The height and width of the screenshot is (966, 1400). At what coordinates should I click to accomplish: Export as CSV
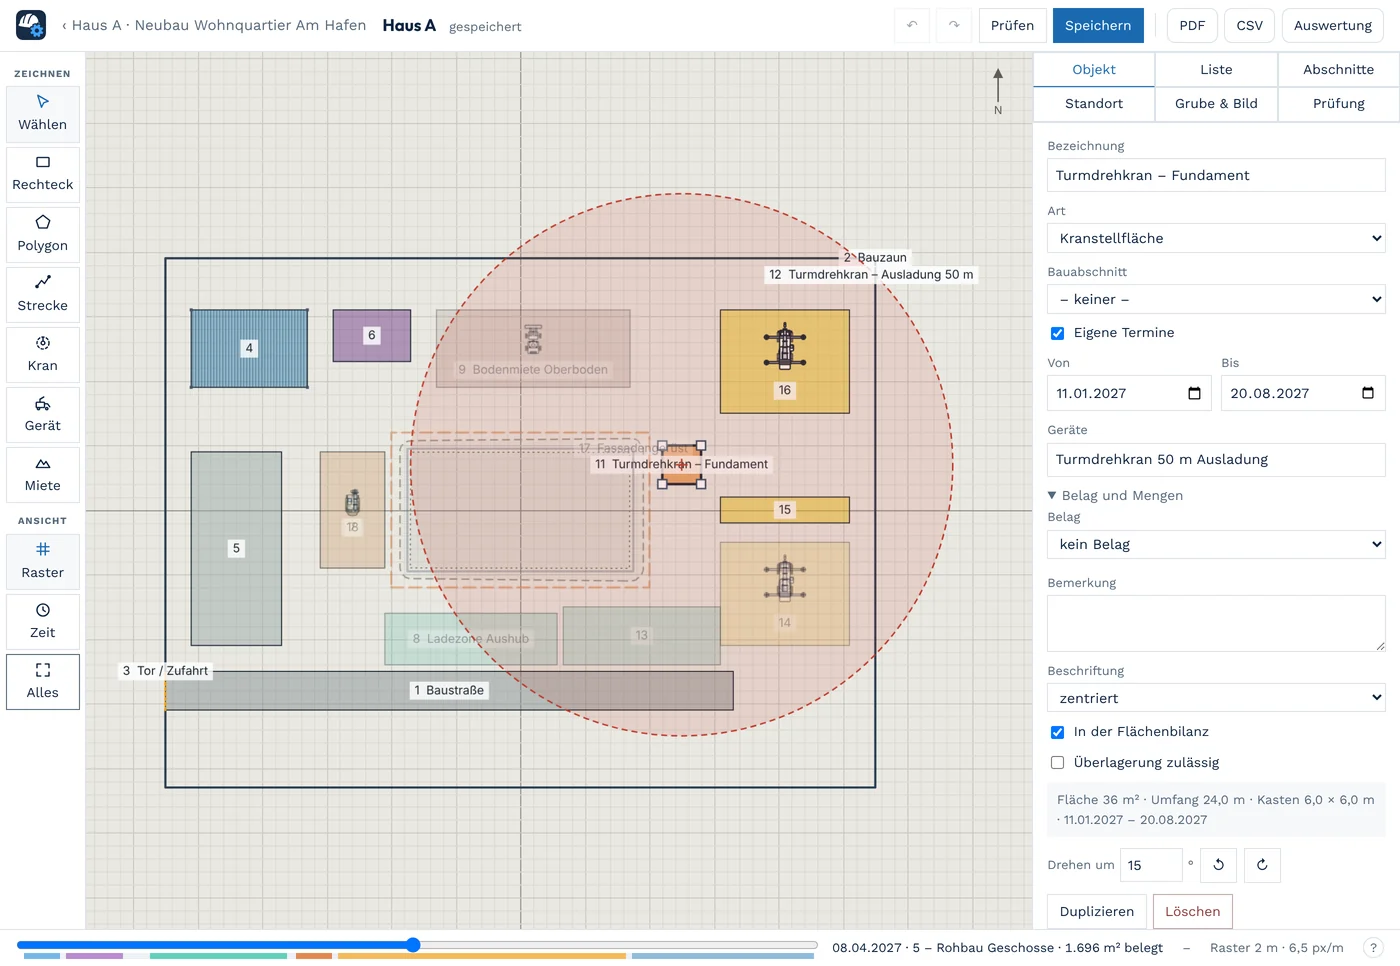tap(1249, 25)
